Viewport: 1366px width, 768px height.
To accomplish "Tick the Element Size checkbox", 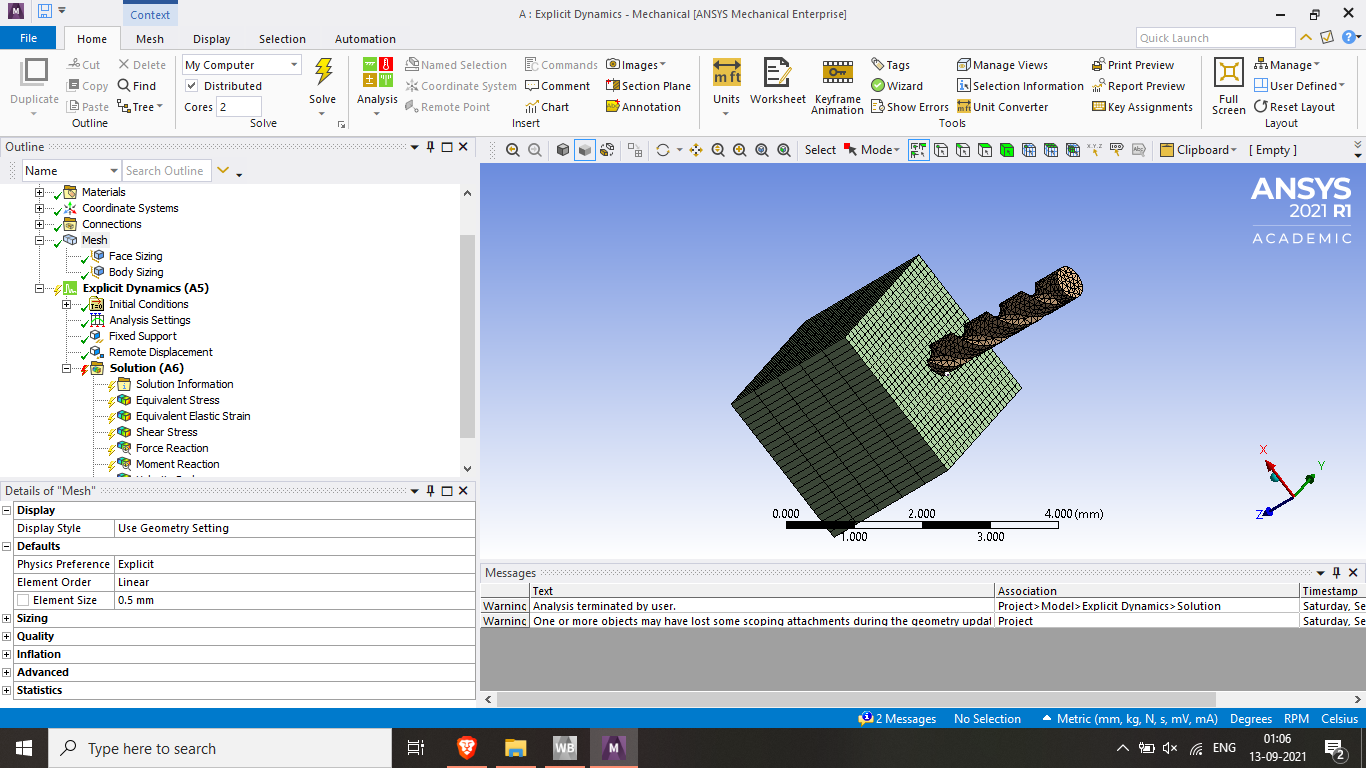I will click(x=23, y=600).
